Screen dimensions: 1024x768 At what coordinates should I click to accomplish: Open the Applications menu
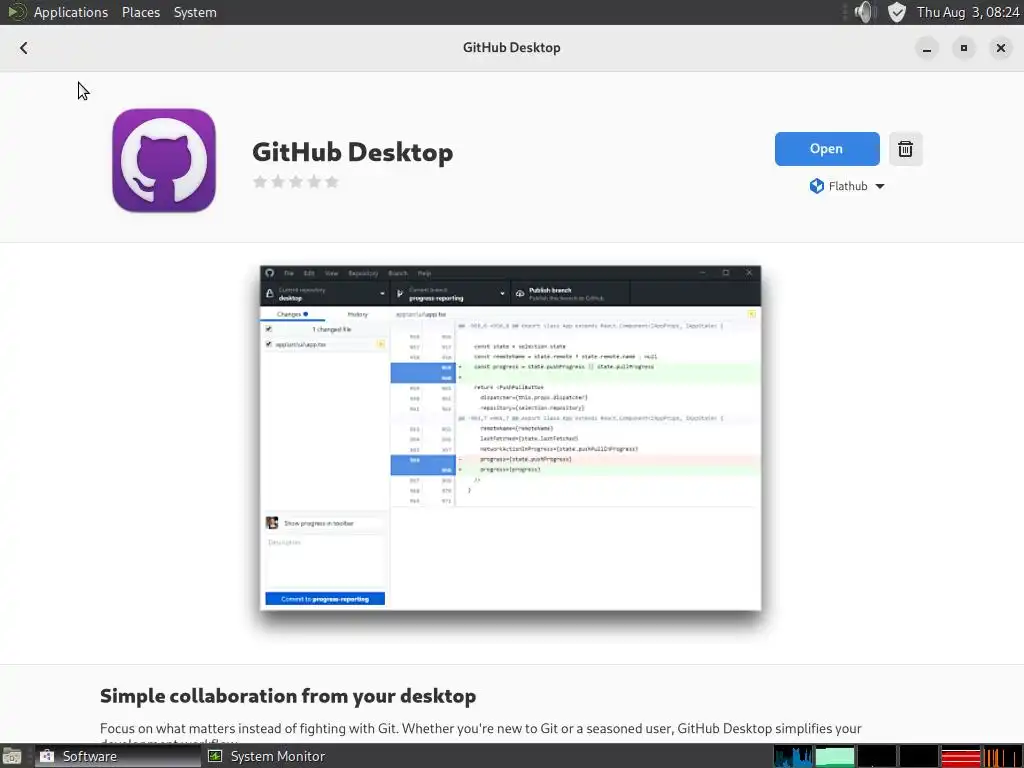coord(71,12)
